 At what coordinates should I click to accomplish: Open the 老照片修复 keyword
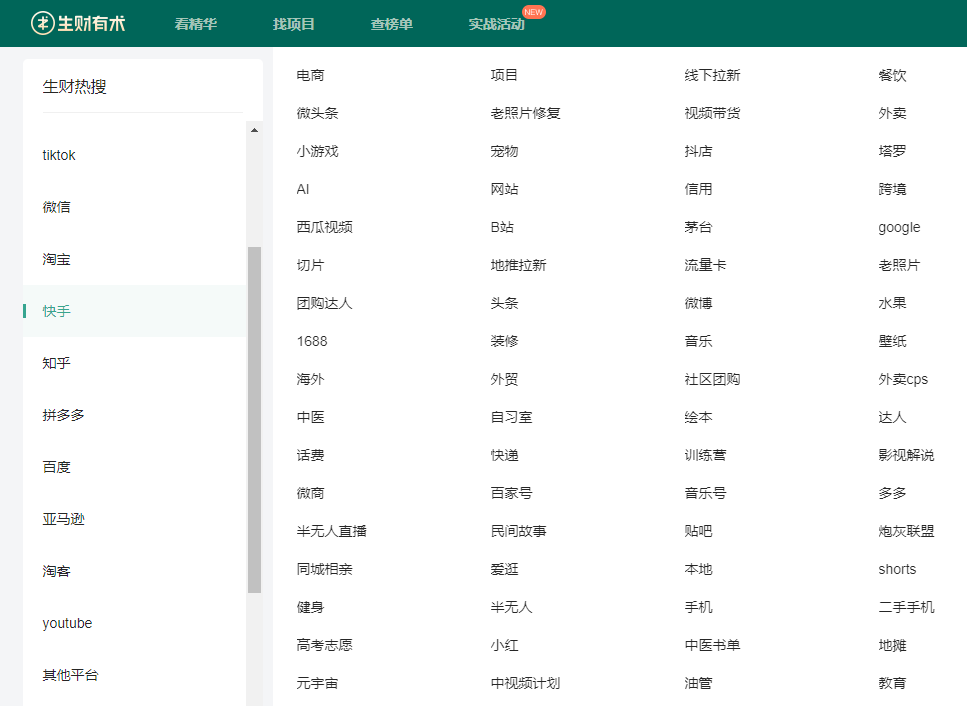tap(525, 113)
